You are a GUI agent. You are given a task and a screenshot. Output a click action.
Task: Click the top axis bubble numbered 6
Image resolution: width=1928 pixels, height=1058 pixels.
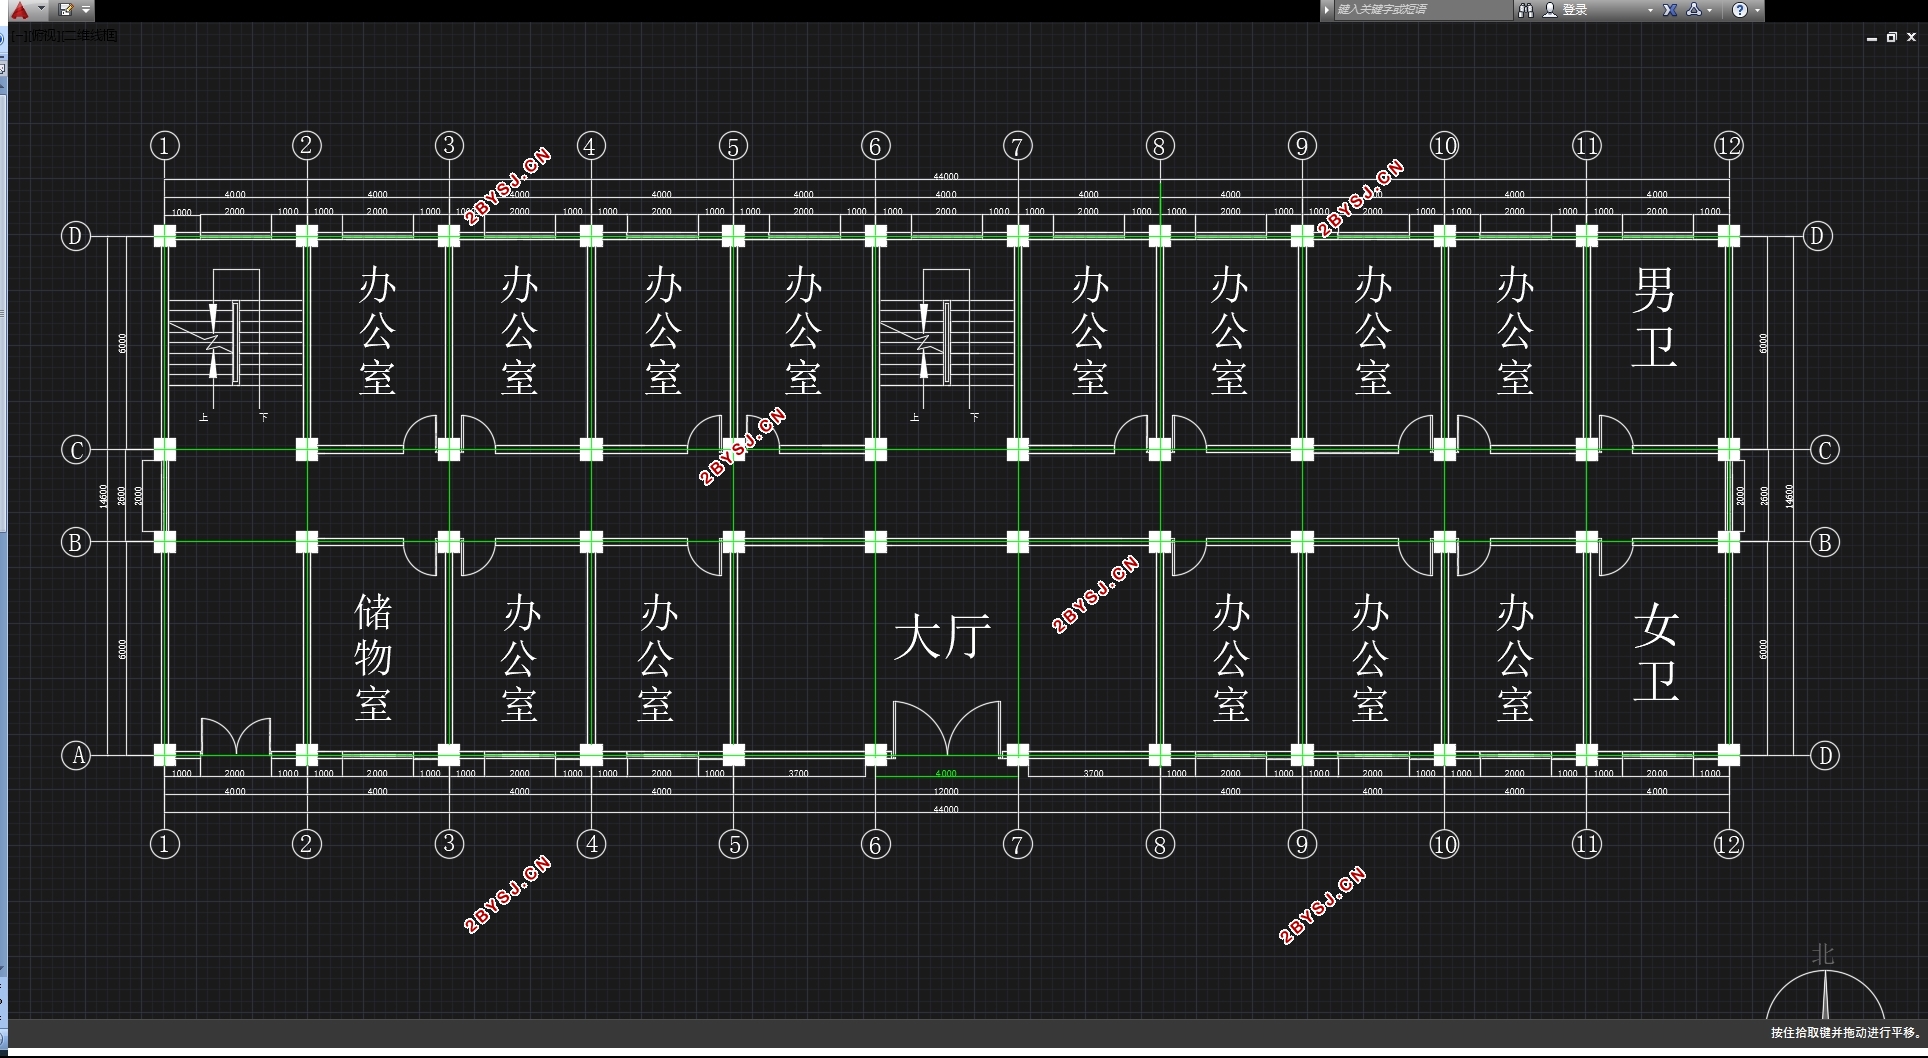875,146
